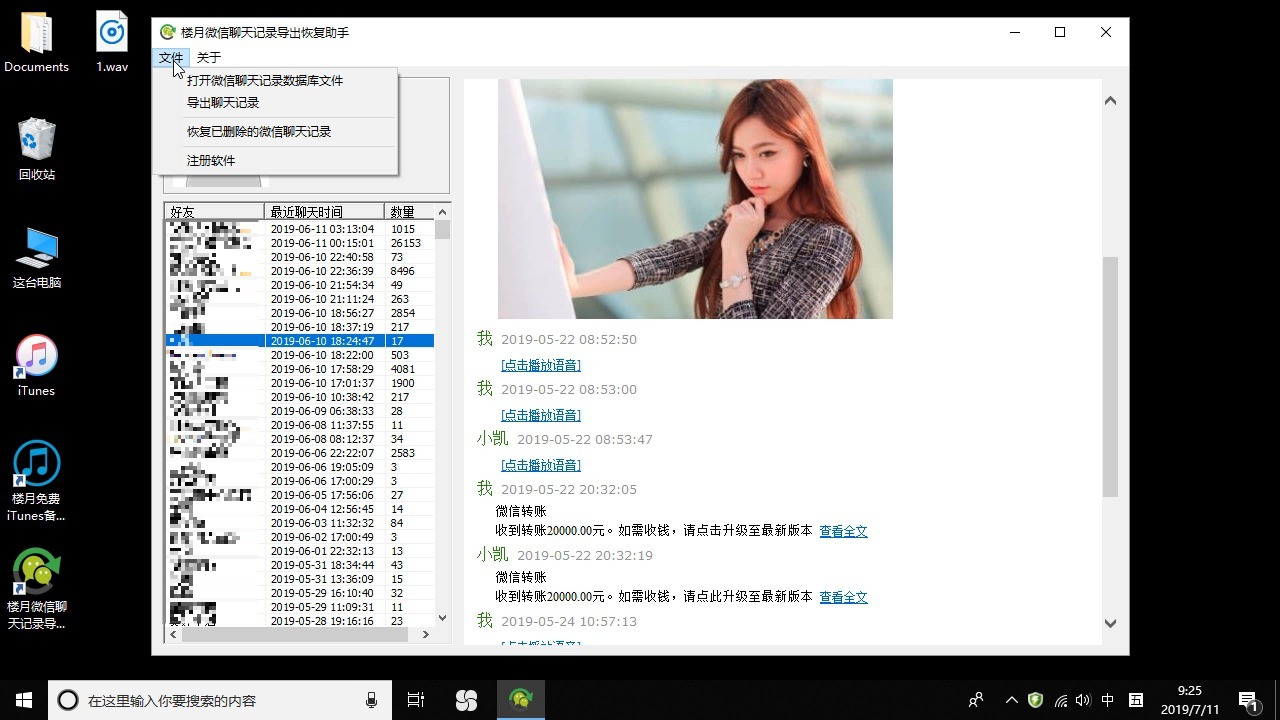Open the People icon in system tray
Image resolution: width=1280 pixels, height=720 pixels.
tap(977, 700)
